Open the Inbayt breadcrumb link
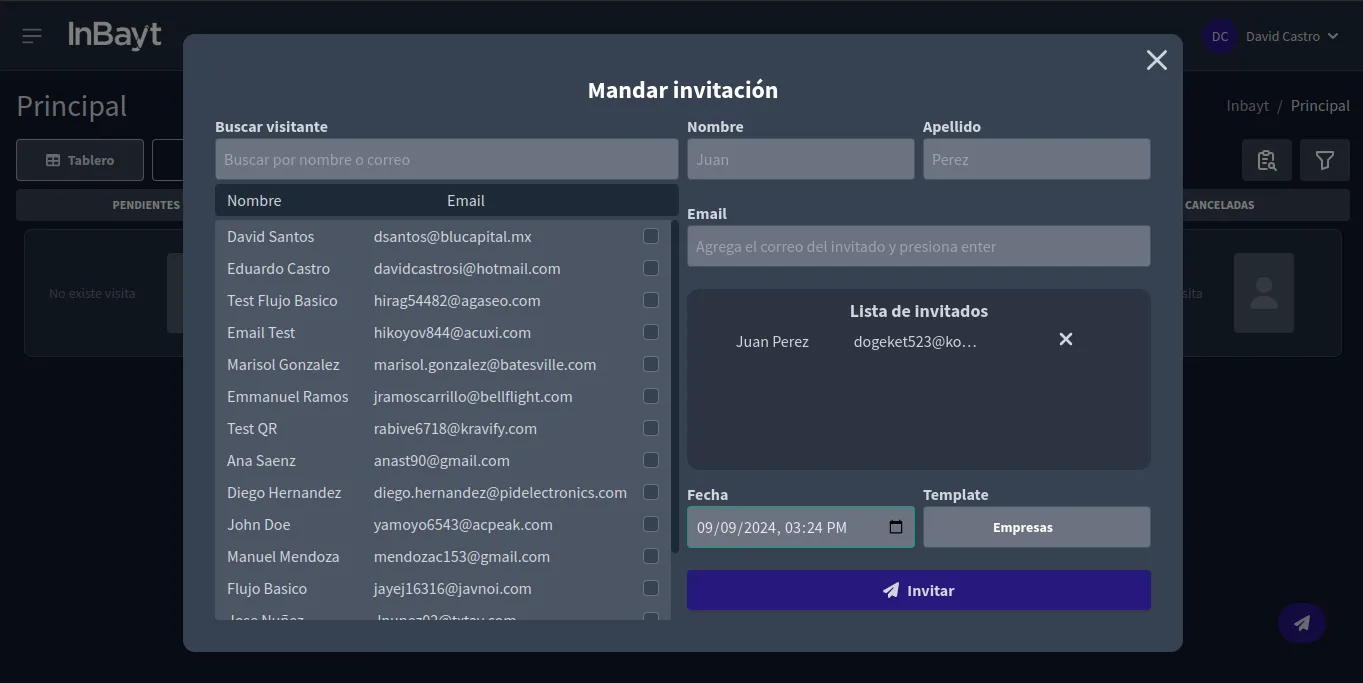1363x683 pixels. pyautogui.click(x=1247, y=105)
